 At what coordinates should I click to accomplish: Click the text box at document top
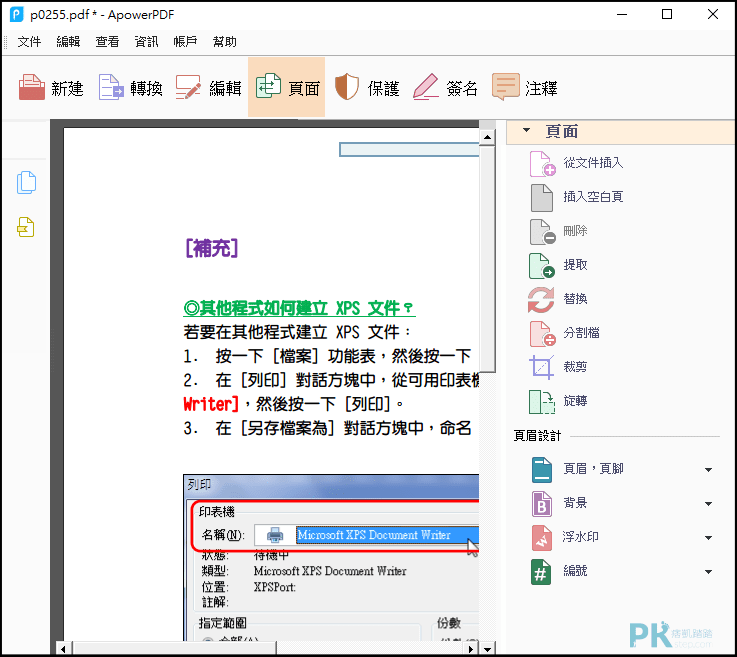tap(409, 150)
